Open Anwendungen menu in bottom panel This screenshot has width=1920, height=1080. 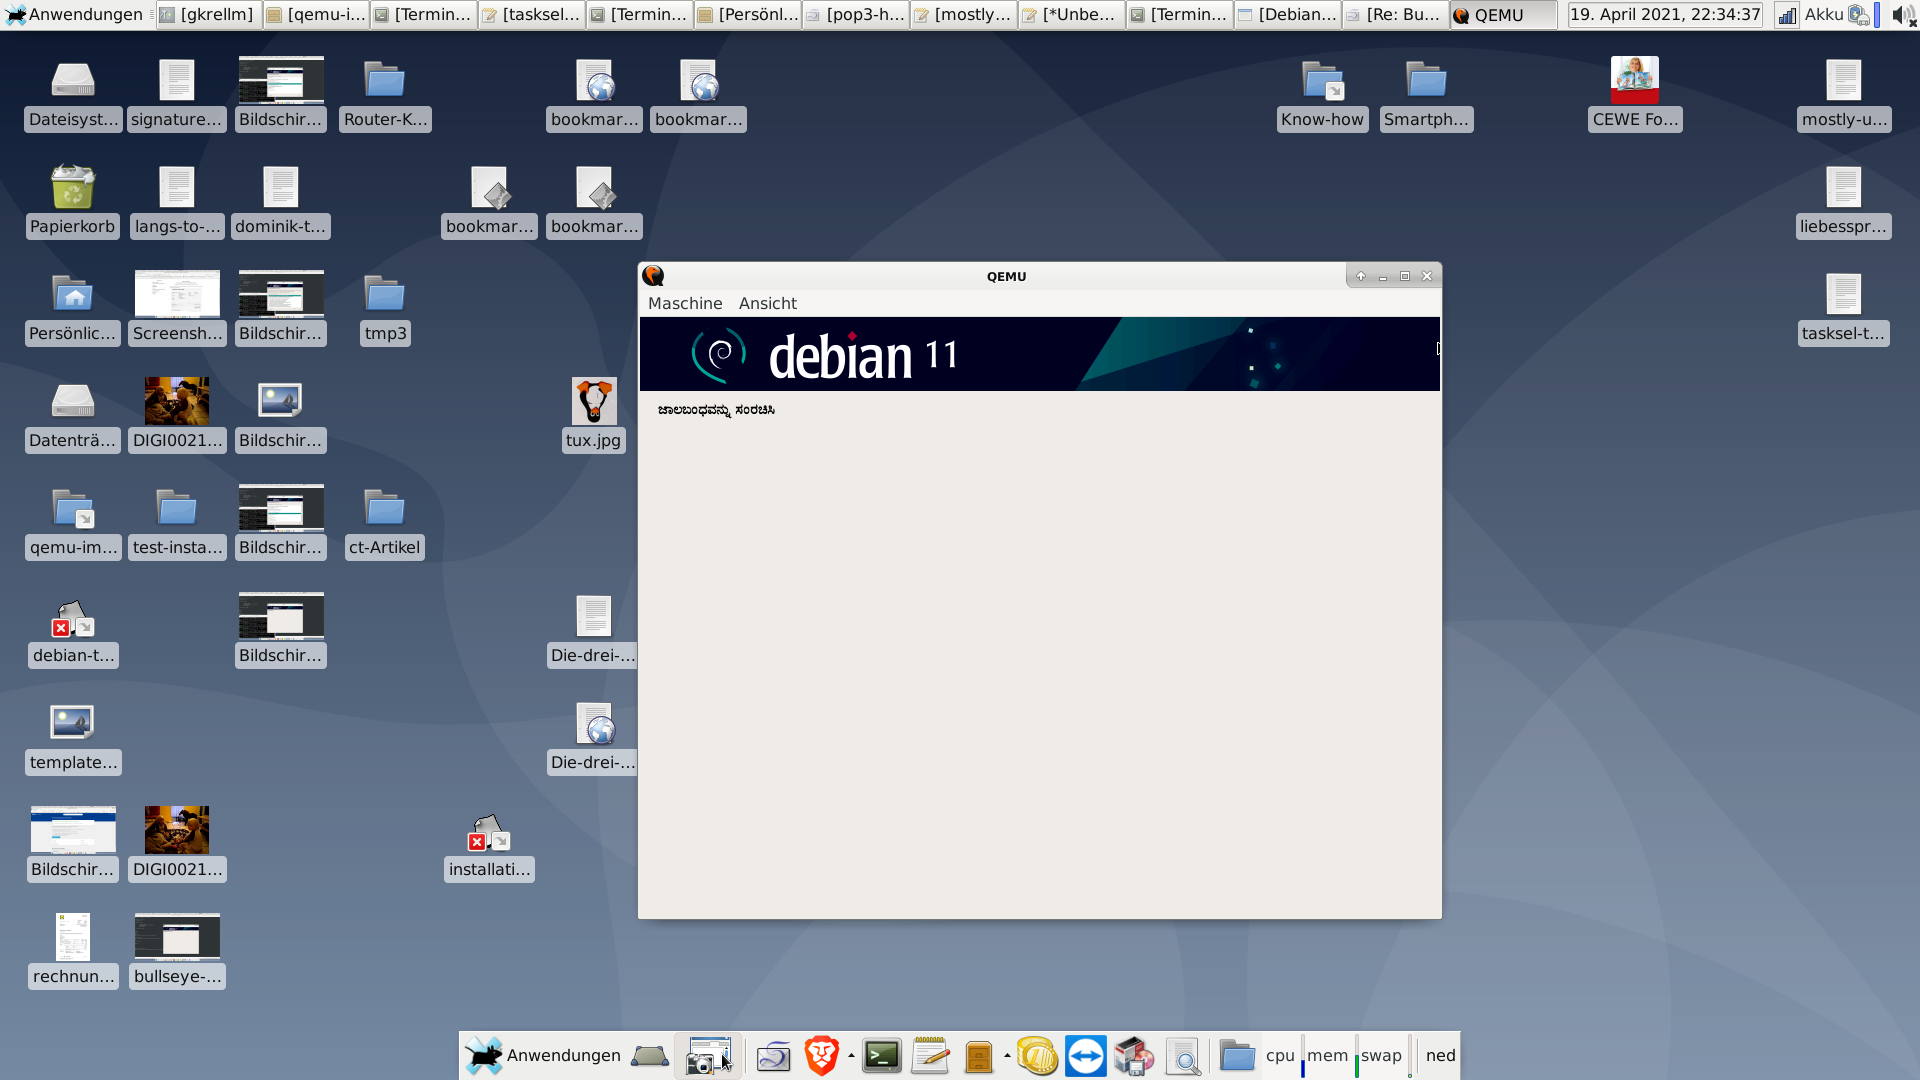[544, 1056]
